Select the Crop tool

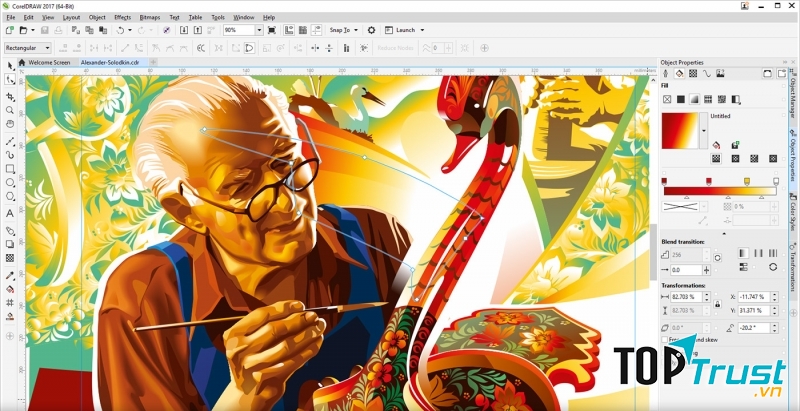(x=10, y=97)
